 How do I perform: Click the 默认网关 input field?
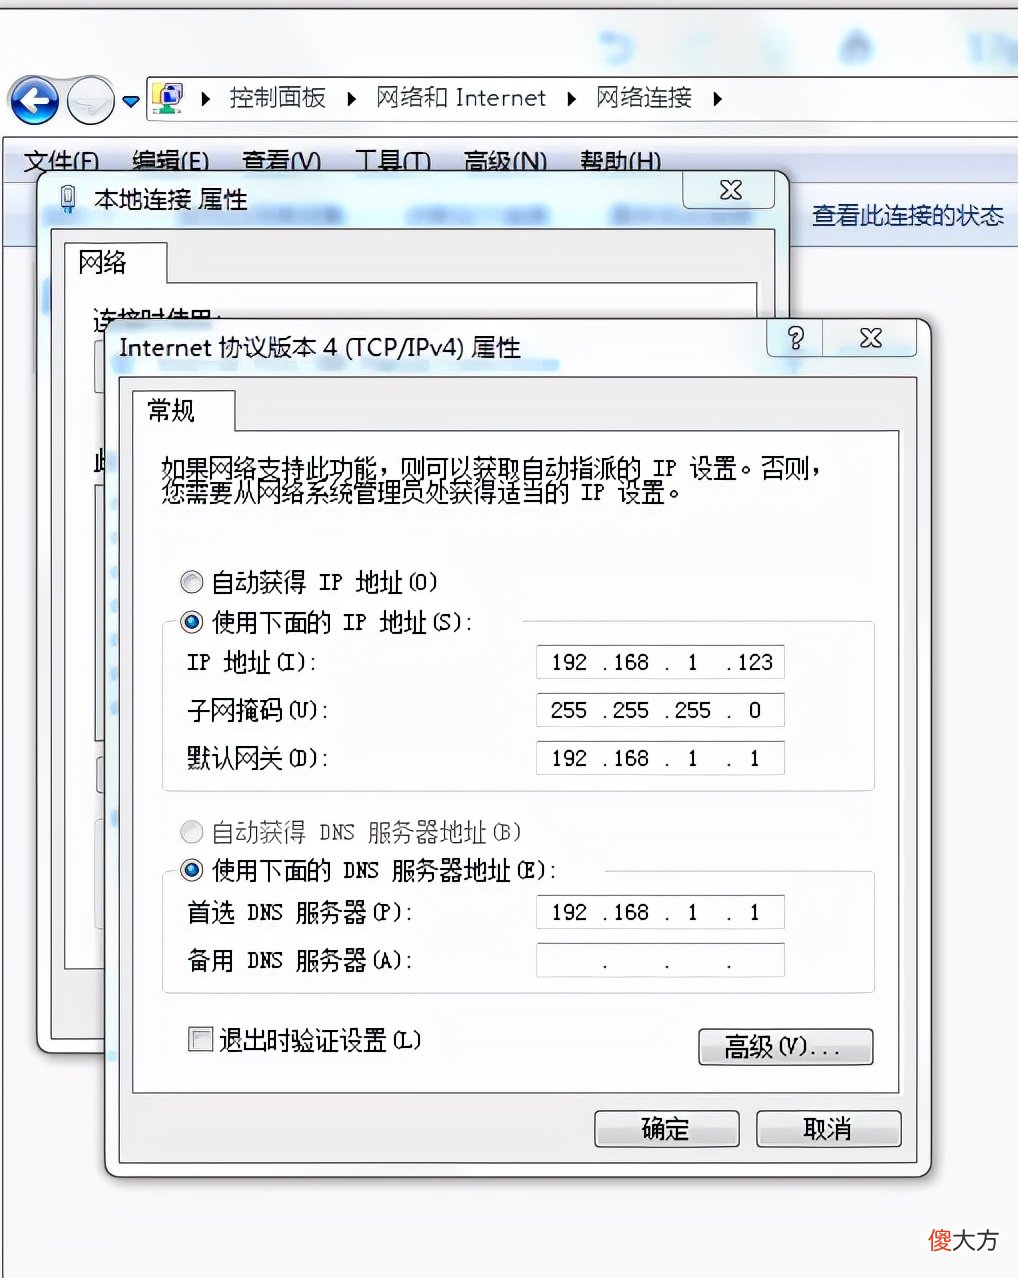point(660,758)
